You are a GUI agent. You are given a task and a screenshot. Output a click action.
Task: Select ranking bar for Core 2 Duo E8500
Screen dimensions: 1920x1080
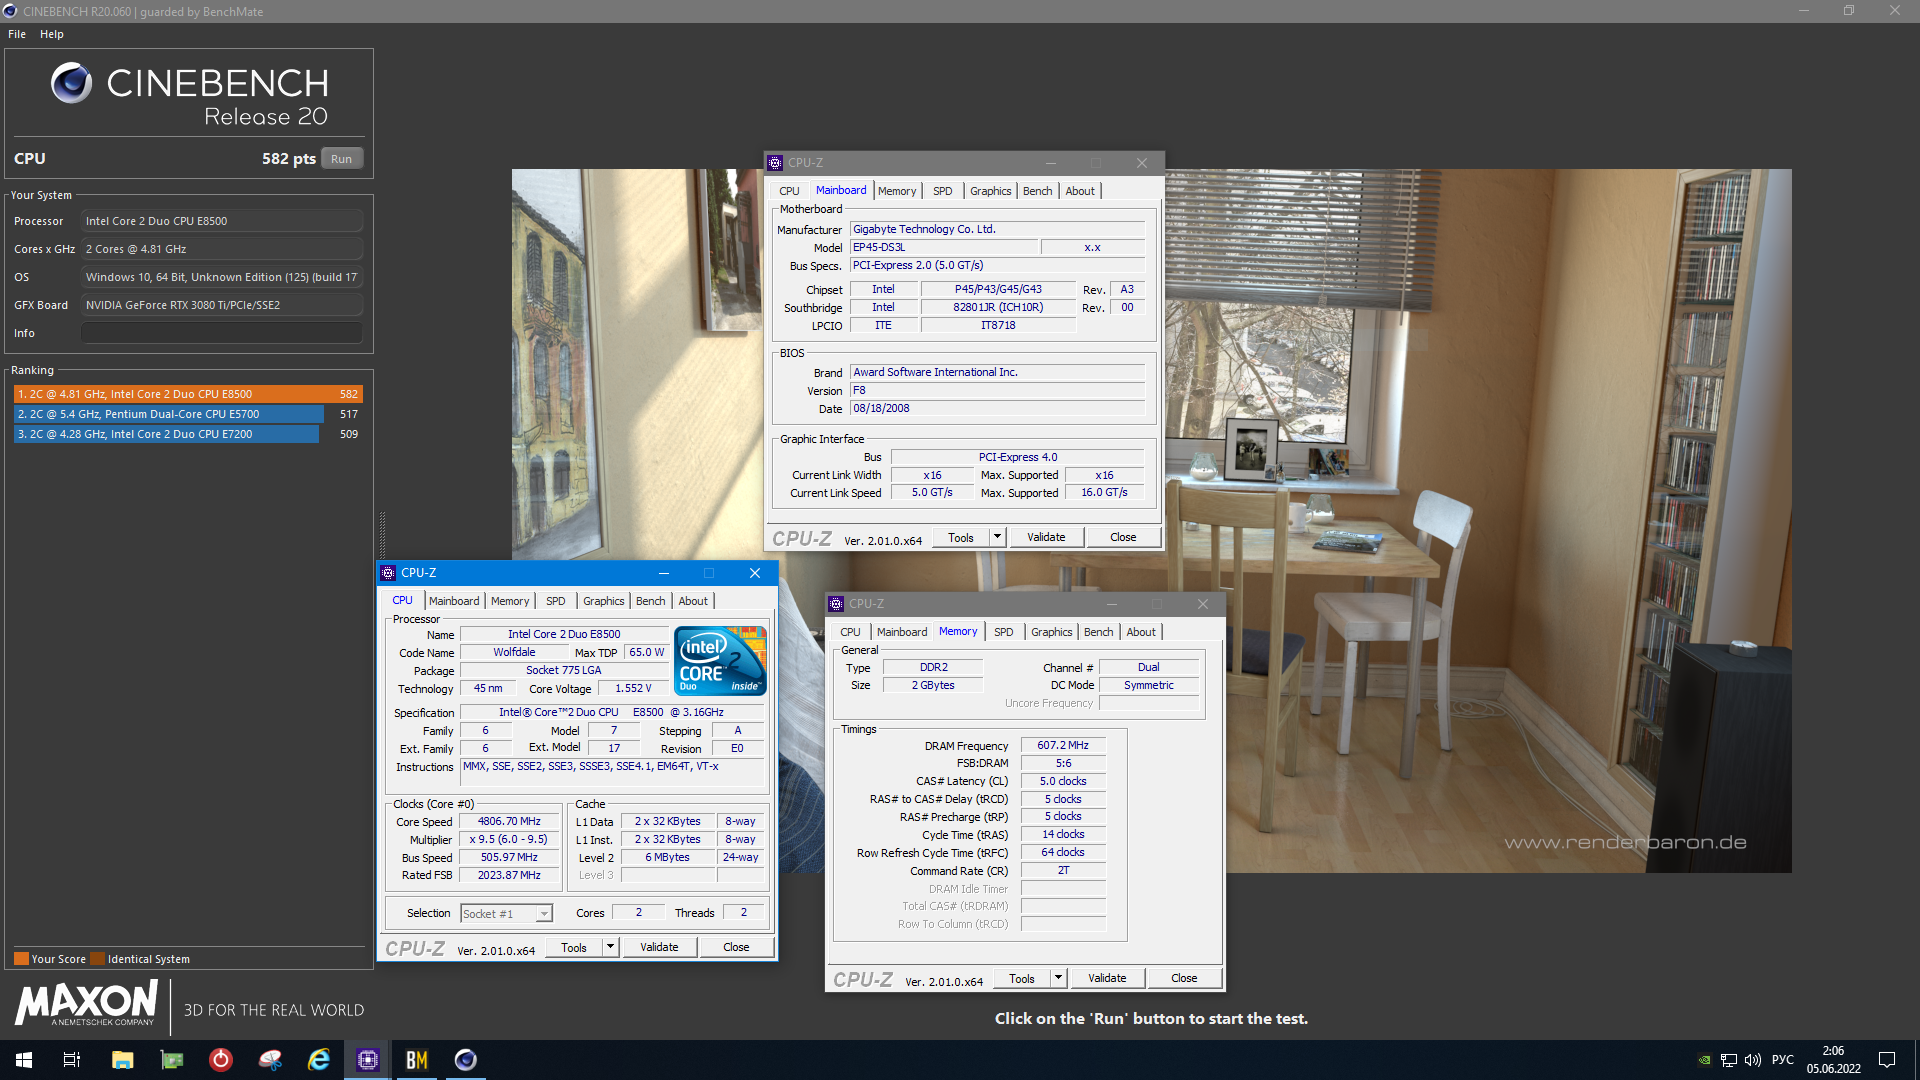click(188, 394)
